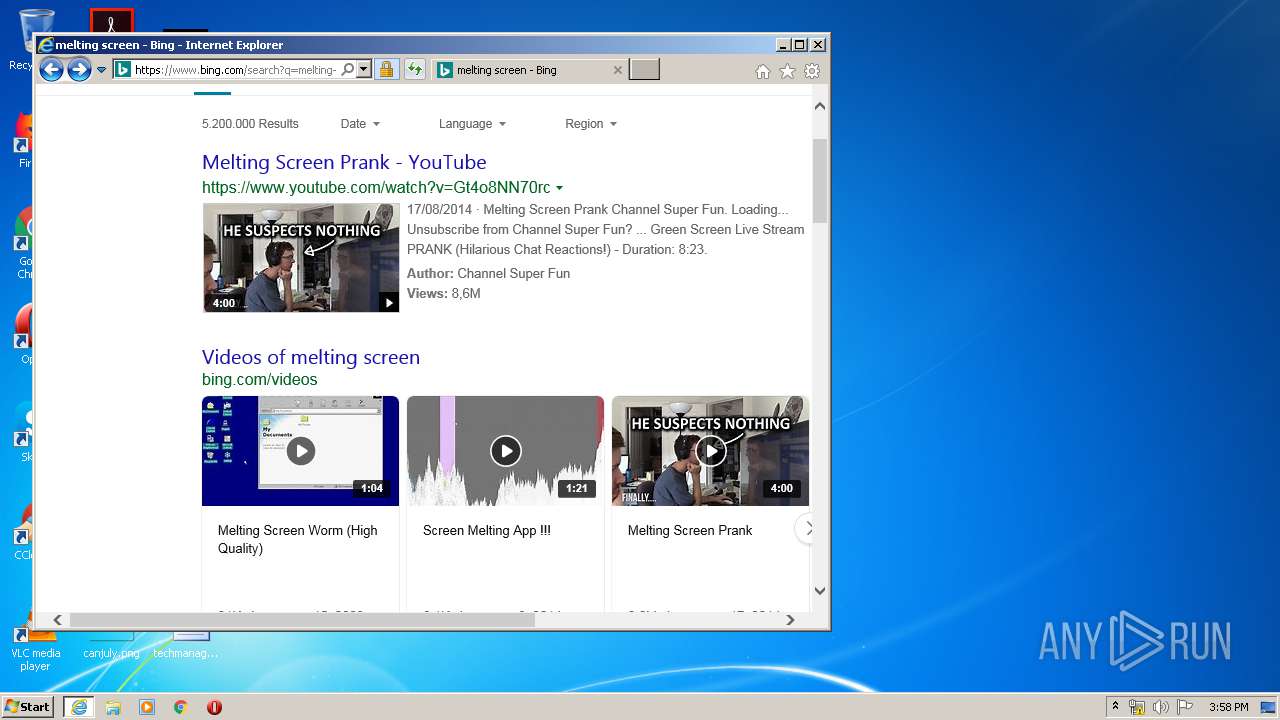The width and height of the screenshot is (1280, 720).
Task: Expand the Language filter dropdown
Action: 472,124
